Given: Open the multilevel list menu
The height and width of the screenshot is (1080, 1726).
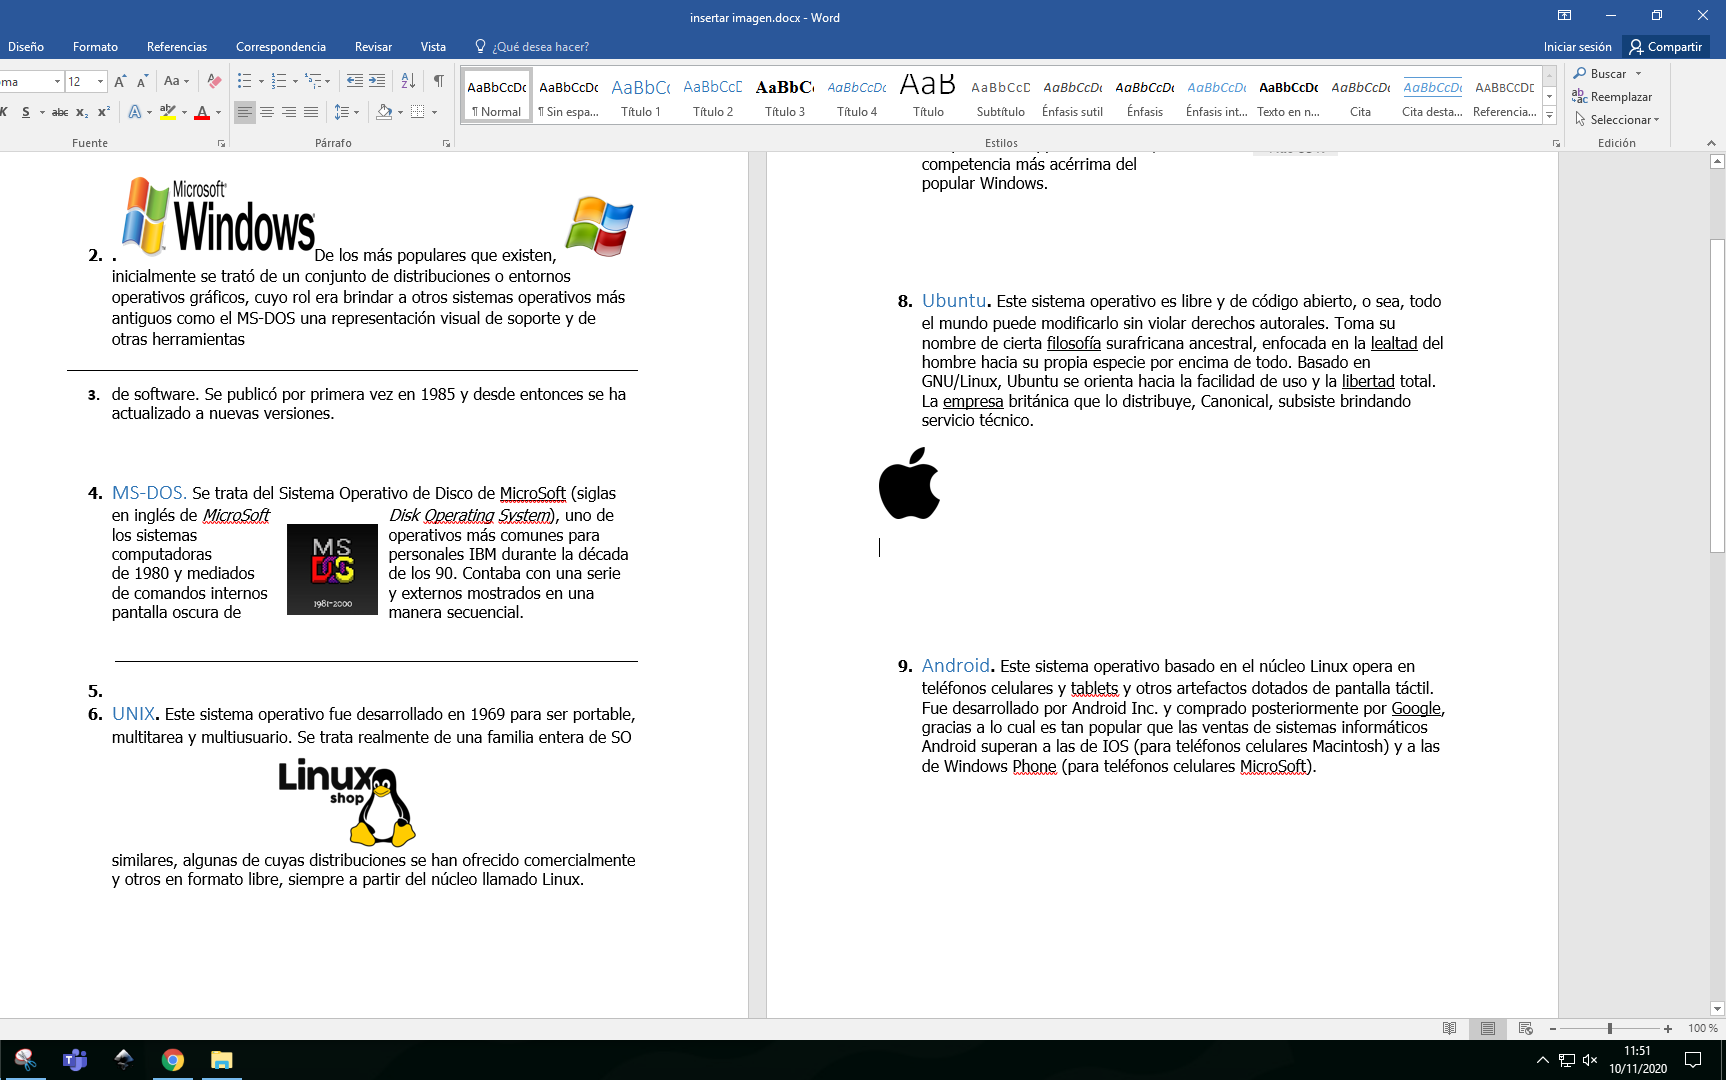Looking at the screenshot, I should click(x=318, y=81).
